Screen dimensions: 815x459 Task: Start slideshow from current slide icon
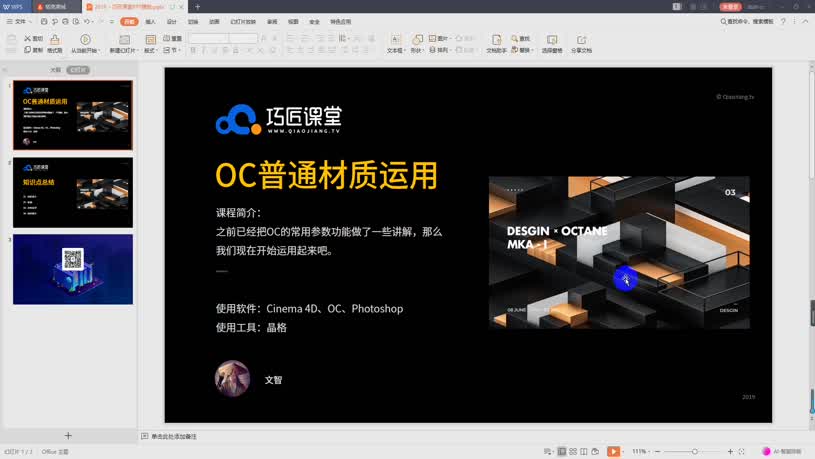(85, 40)
